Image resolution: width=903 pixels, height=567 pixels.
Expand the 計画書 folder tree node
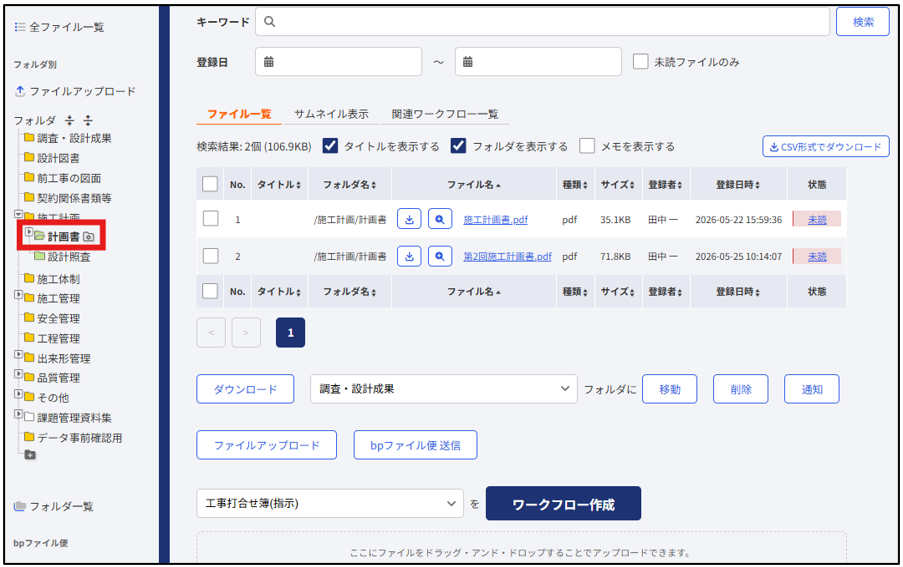point(29,232)
